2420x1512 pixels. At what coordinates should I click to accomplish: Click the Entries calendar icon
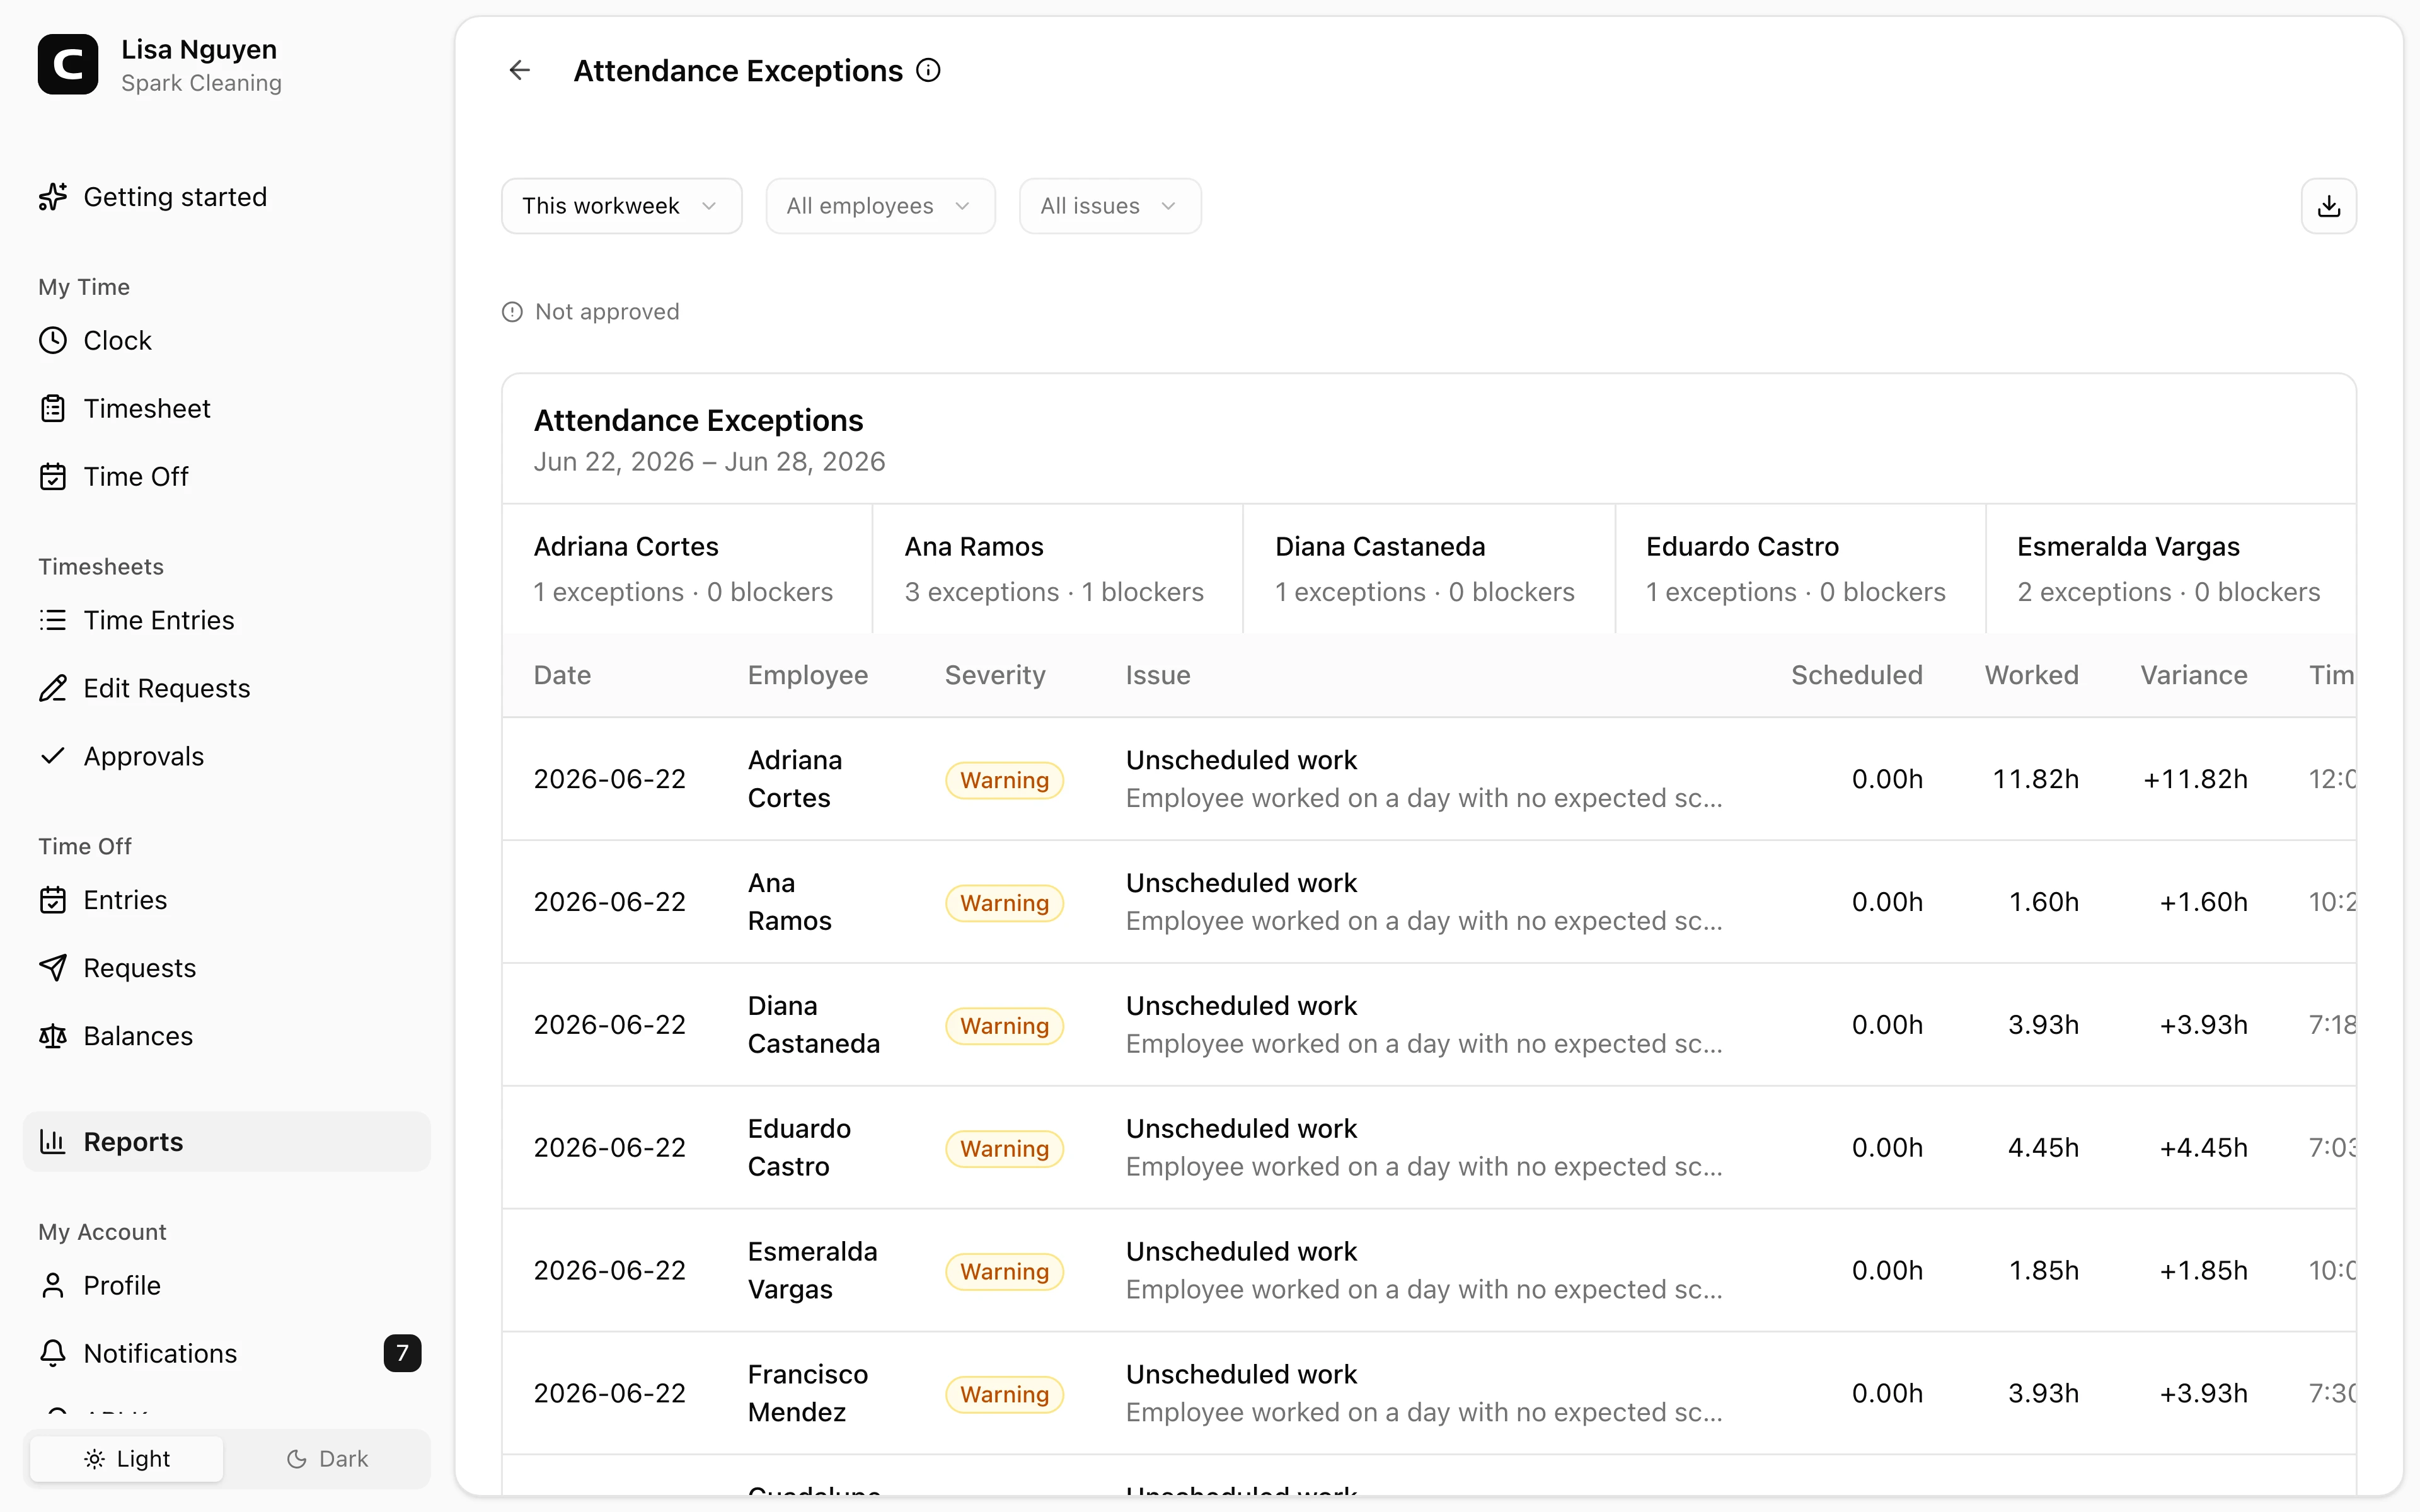click(x=53, y=900)
